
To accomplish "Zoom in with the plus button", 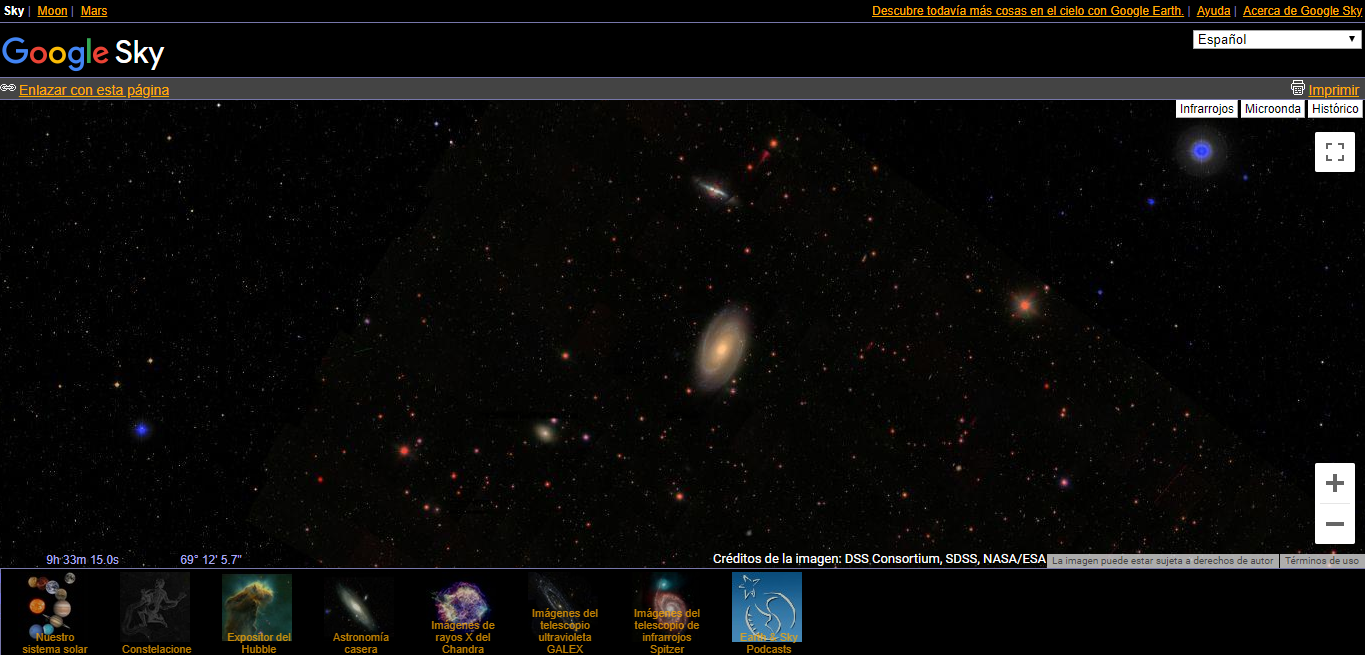I will coord(1334,484).
